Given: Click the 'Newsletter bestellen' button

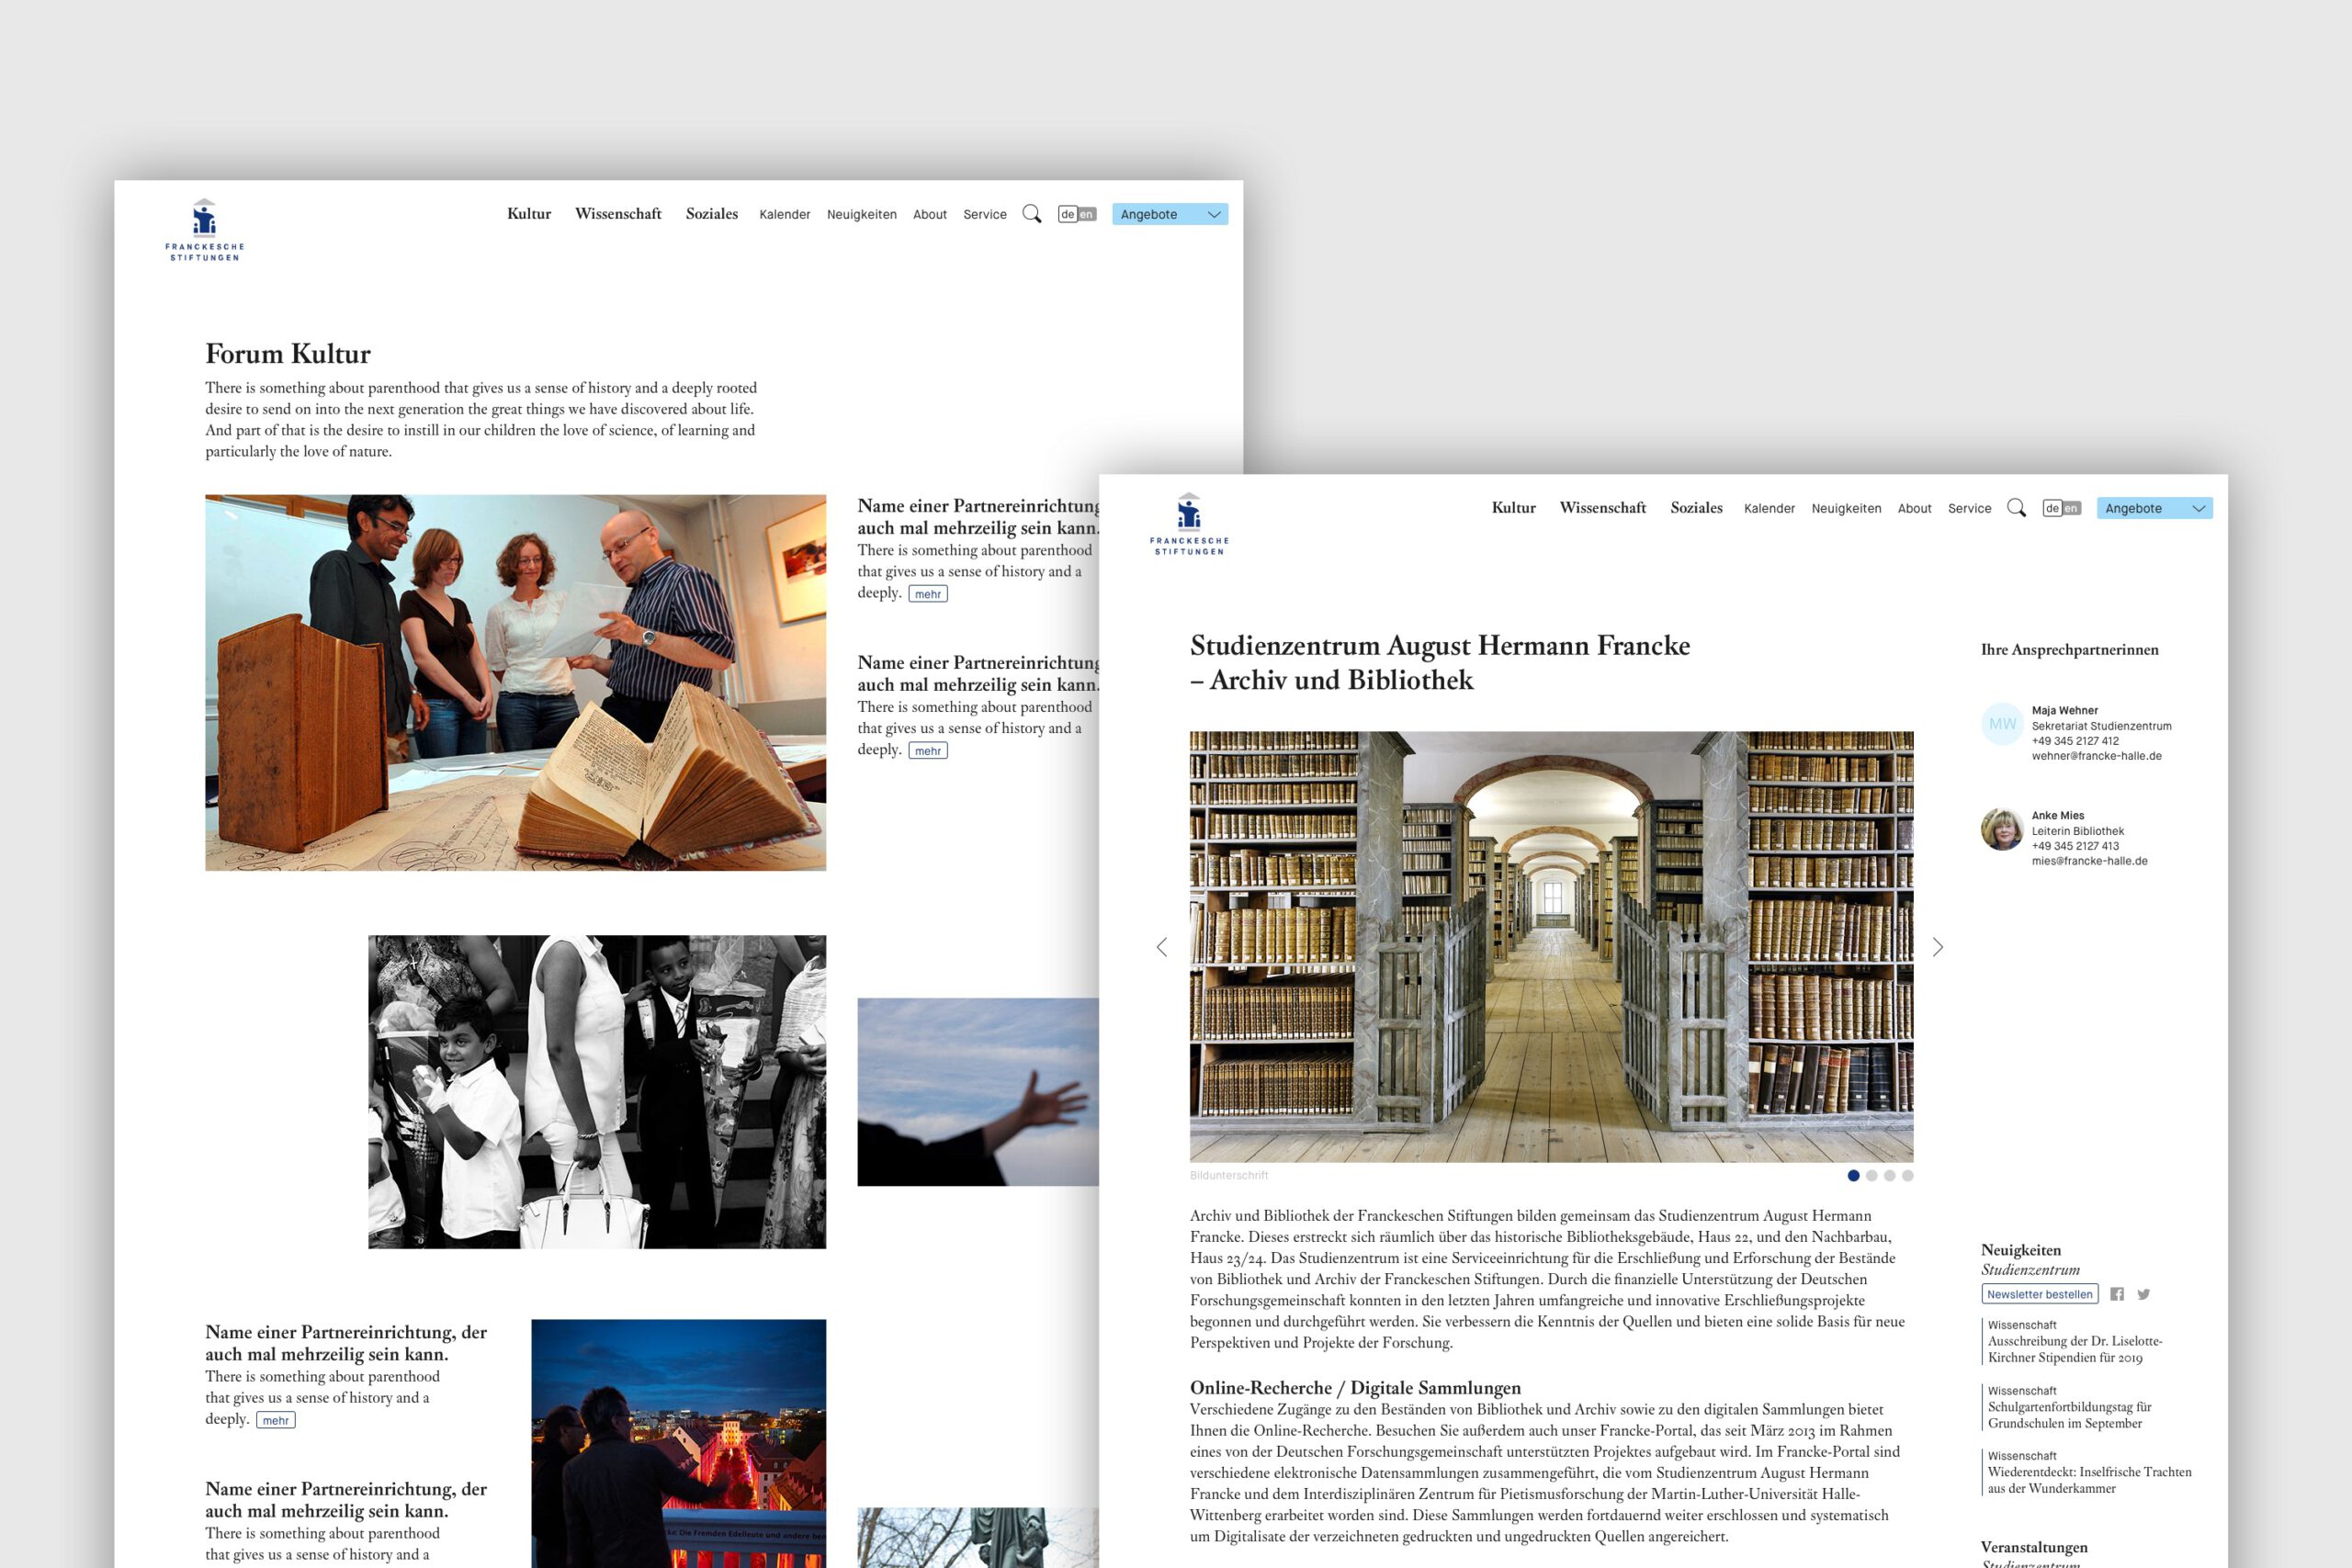Looking at the screenshot, I should (x=2039, y=1294).
